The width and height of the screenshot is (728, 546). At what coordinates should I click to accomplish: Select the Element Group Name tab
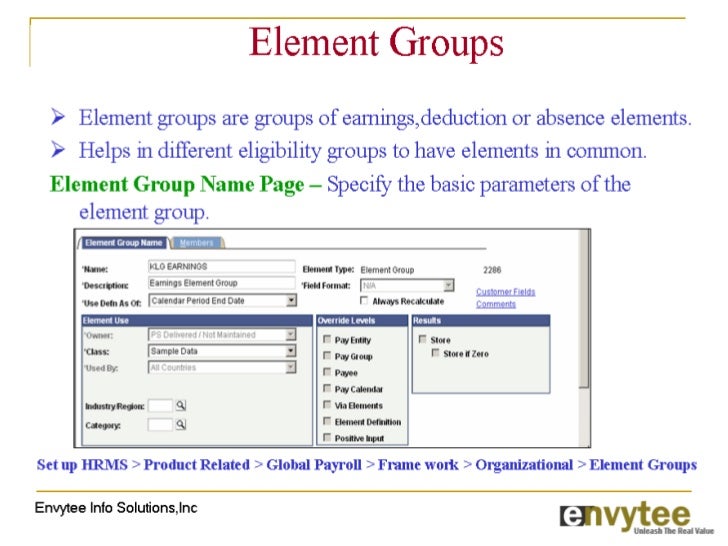point(124,243)
